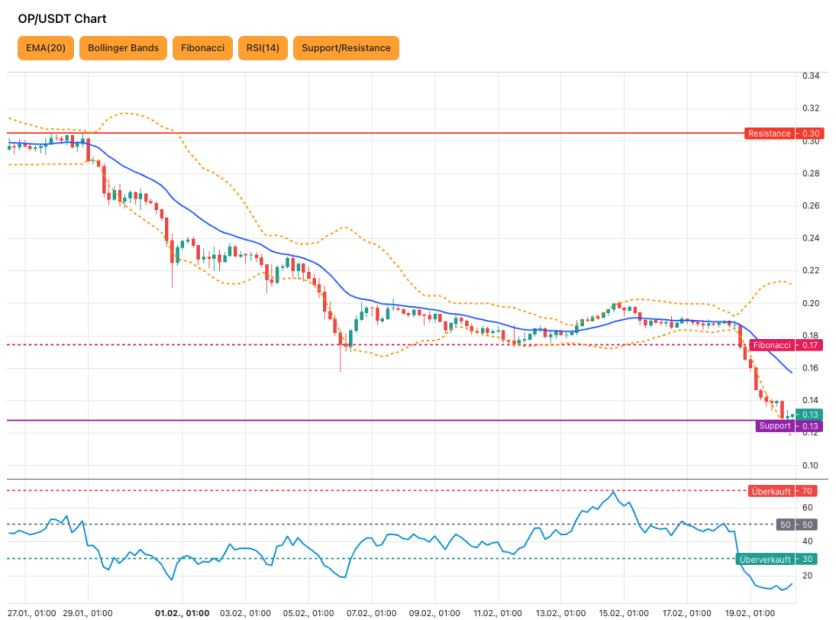The height and width of the screenshot is (620, 836).
Task: Toggle the EMA(20) indicator button
Action: [x=46, y=48]
